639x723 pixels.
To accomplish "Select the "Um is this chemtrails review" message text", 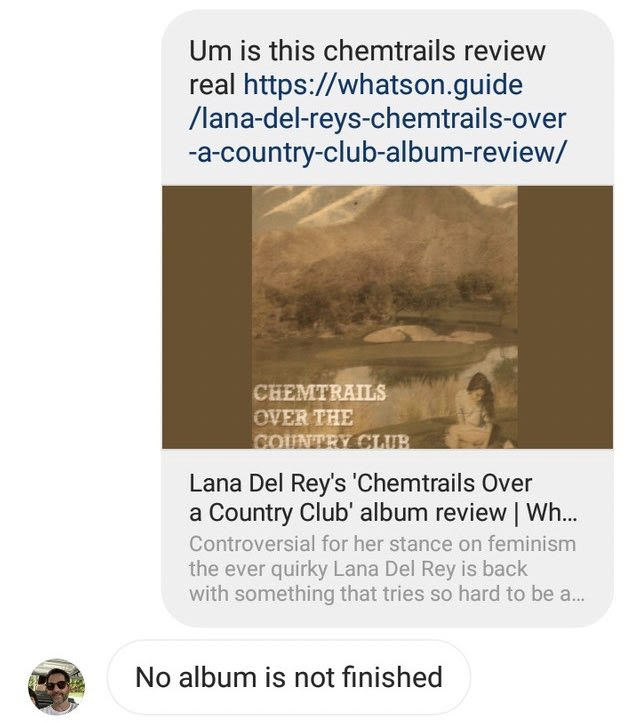I will click(367, 50).
